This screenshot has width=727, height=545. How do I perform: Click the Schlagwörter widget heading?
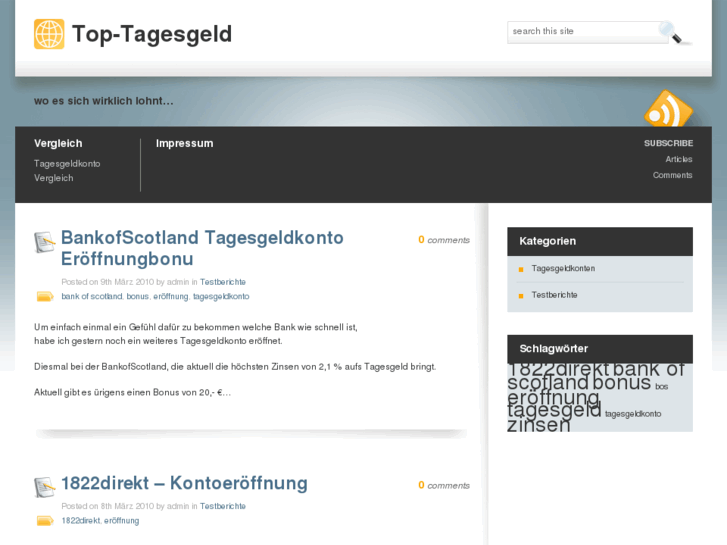[554, 349]
